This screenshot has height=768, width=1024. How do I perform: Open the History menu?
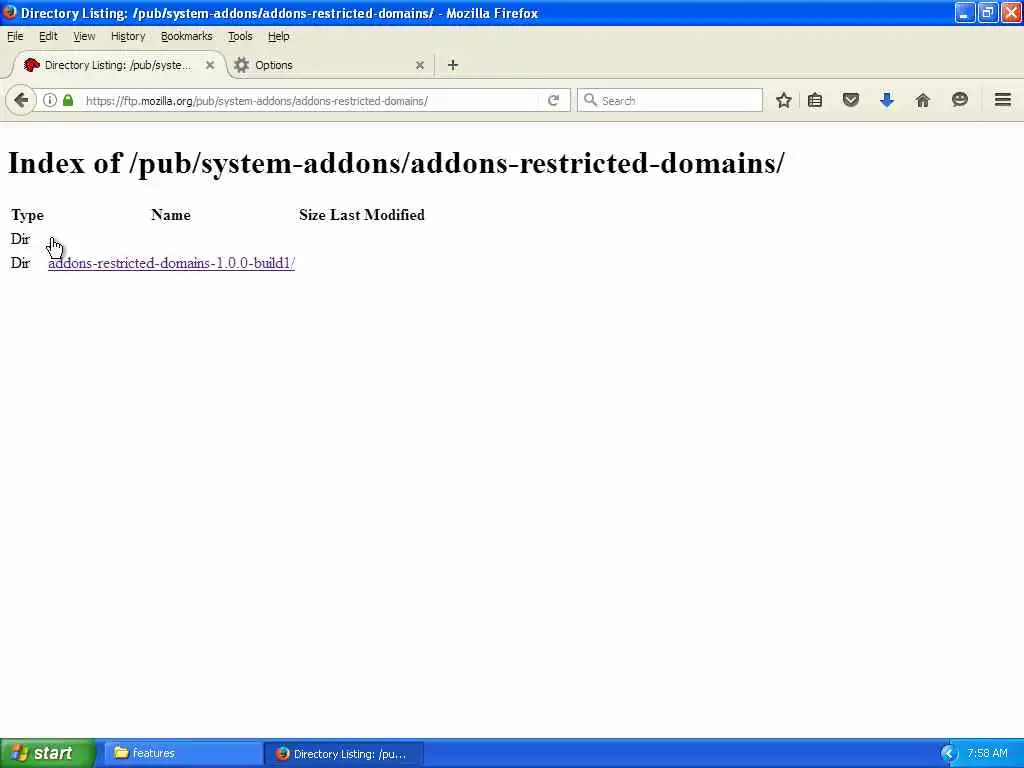pyautogui.click(x=128, y=37)
